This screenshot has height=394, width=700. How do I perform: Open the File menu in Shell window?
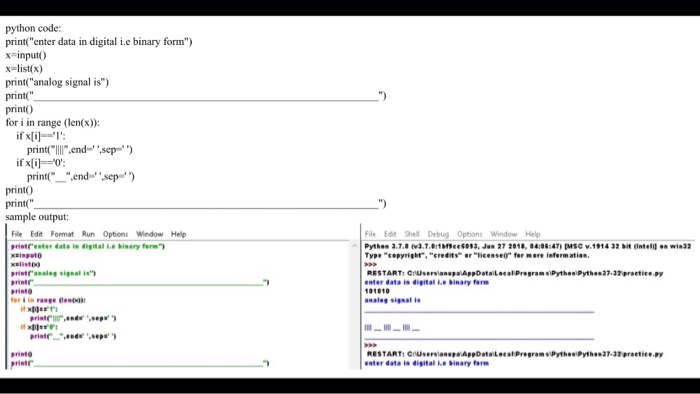click(x=370, y=234)
